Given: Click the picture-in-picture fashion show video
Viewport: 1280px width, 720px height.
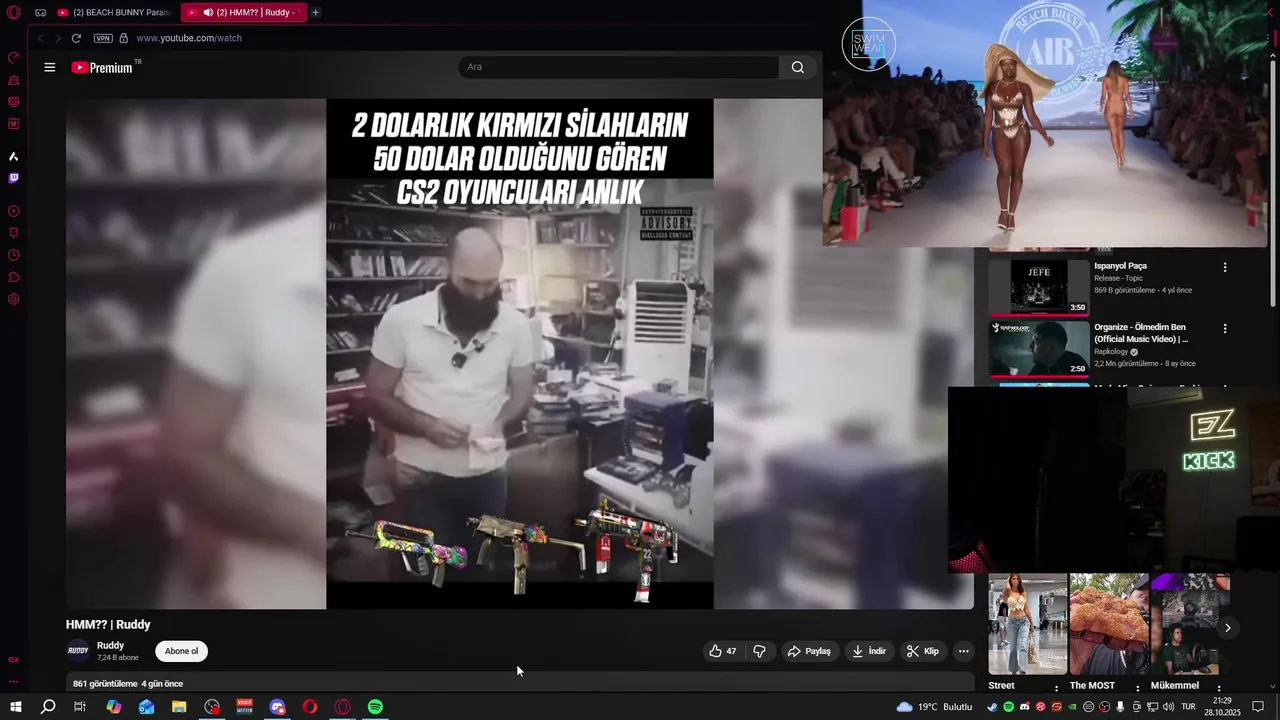Looking at the screenshot, I should coord(1045,123).
